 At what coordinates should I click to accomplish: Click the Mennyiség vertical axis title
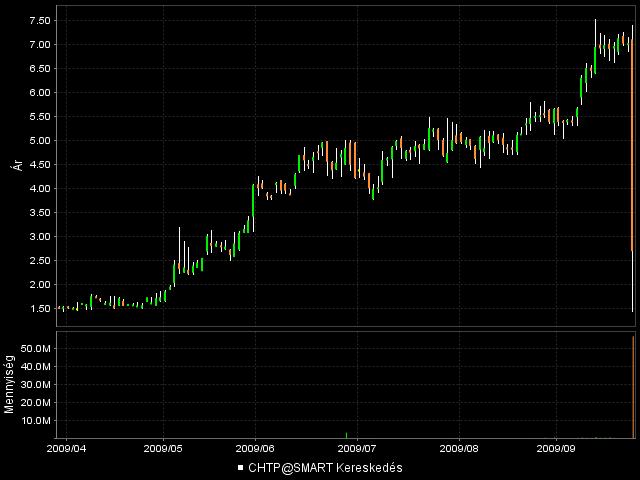tap(9, 384)
